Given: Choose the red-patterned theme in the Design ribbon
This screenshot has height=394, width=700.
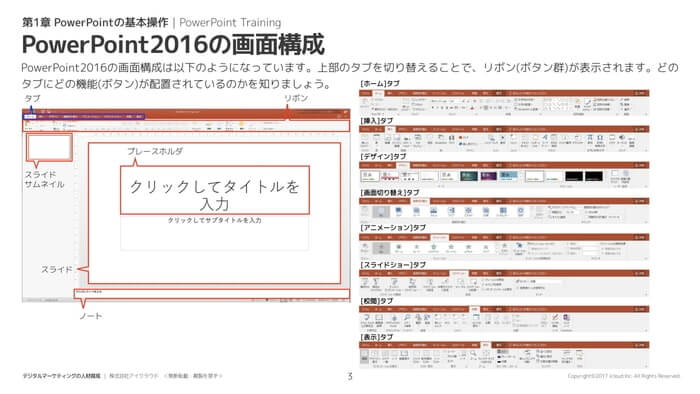Looking at the screenshot, I should tap(389, 176).
